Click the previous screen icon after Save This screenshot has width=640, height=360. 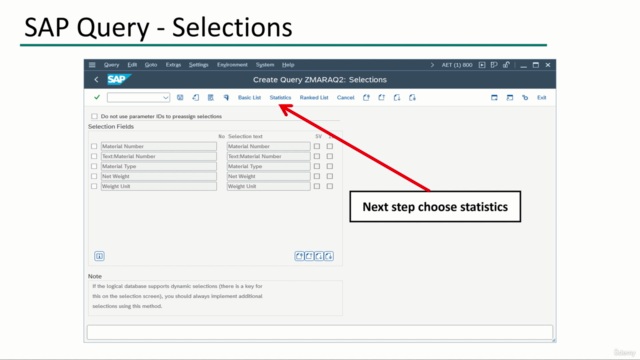click(196, 98)
